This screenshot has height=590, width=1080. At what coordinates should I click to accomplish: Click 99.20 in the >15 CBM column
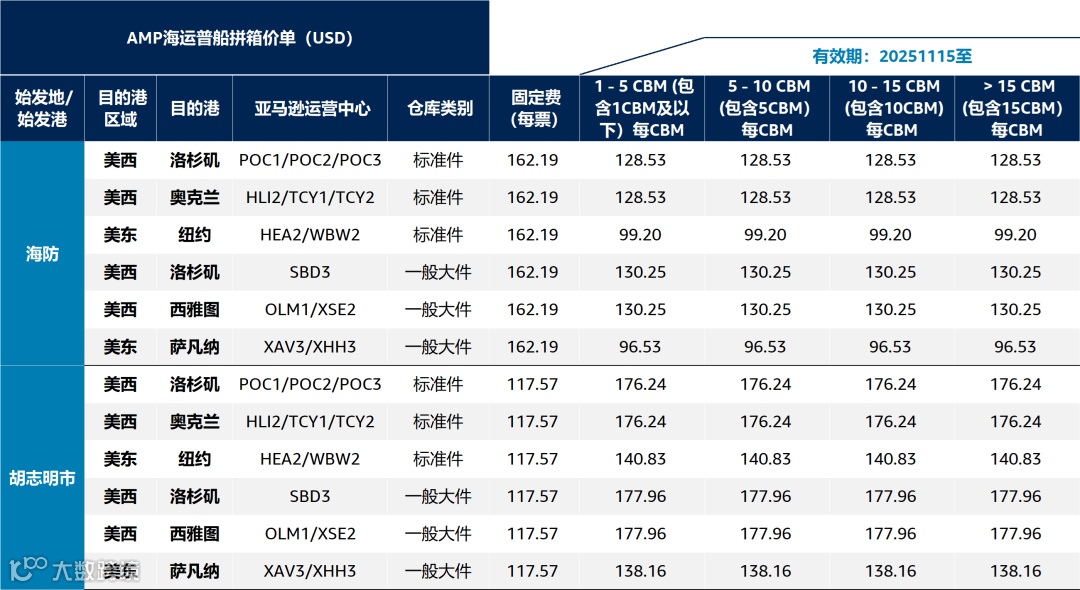1015,235
